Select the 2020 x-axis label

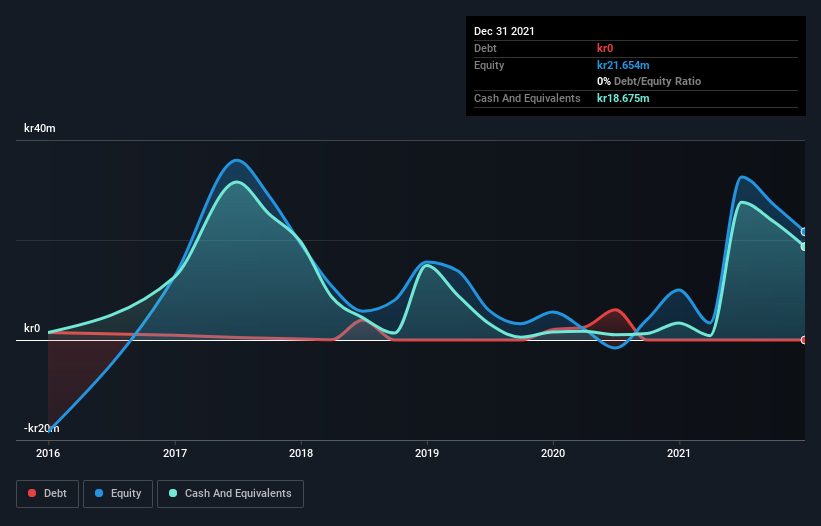tap(553, 453)
